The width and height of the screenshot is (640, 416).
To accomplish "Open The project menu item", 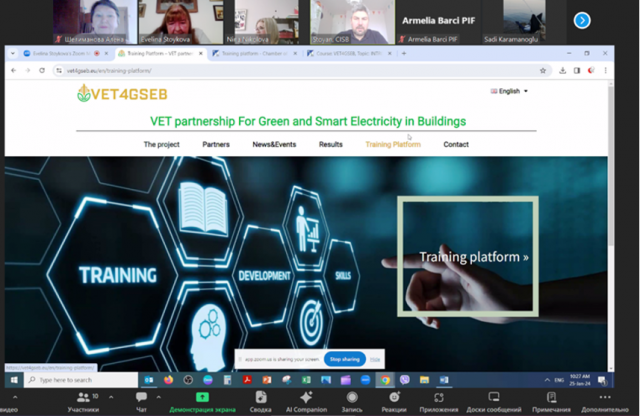I will tap(161, 145).
